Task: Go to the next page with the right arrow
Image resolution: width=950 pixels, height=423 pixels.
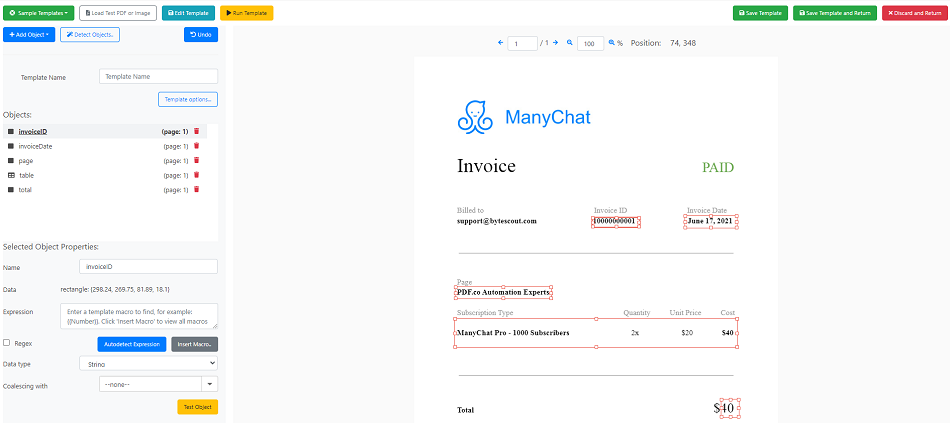Action: coord(556,43)
